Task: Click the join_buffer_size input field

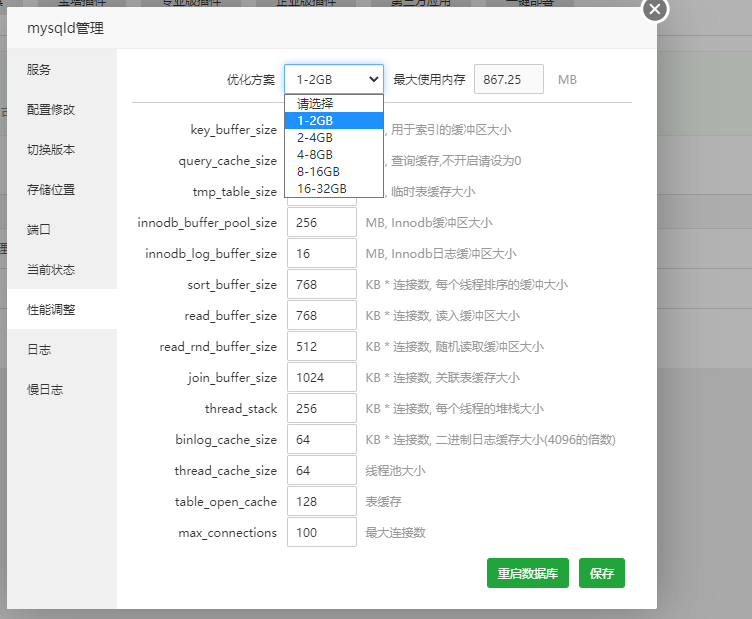Action: [322, 377]
